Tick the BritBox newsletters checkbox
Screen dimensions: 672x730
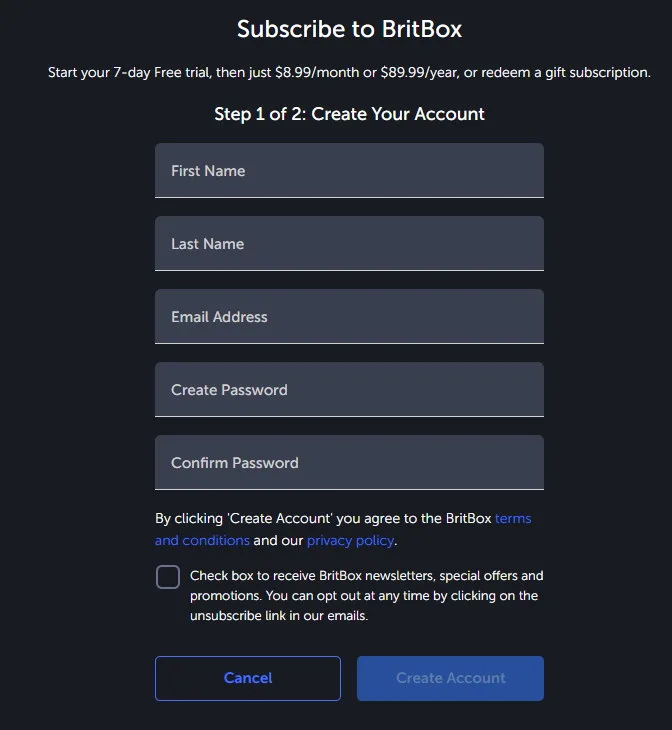[x=168, y=577]
